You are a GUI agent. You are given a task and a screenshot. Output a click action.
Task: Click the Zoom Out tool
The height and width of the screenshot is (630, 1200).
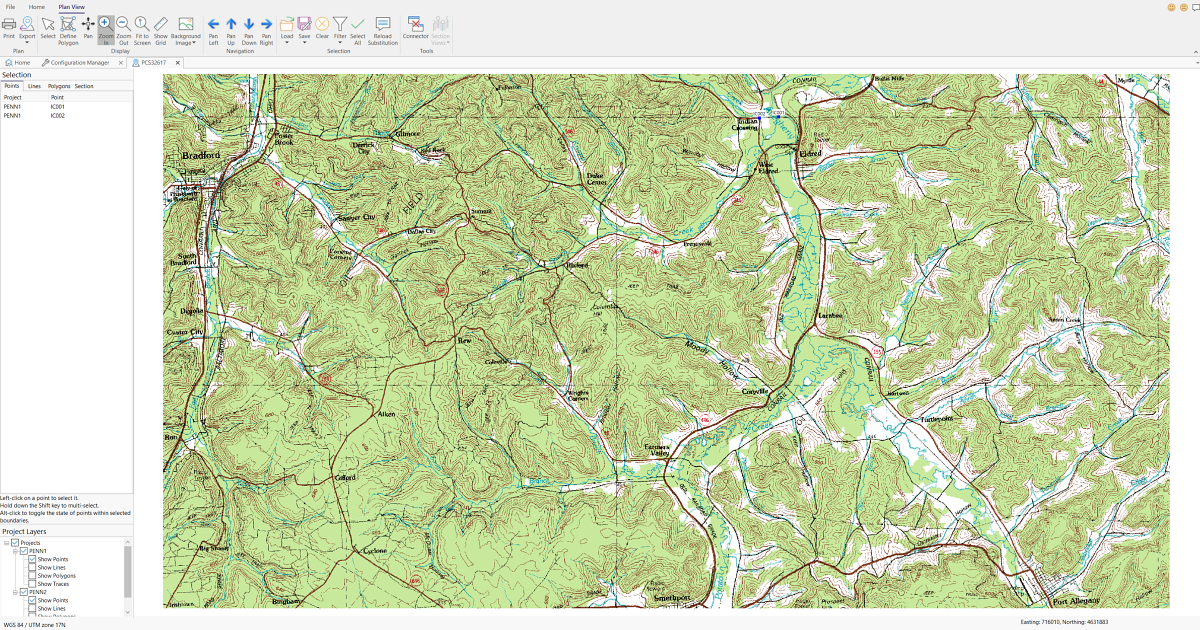pos(123,28)
